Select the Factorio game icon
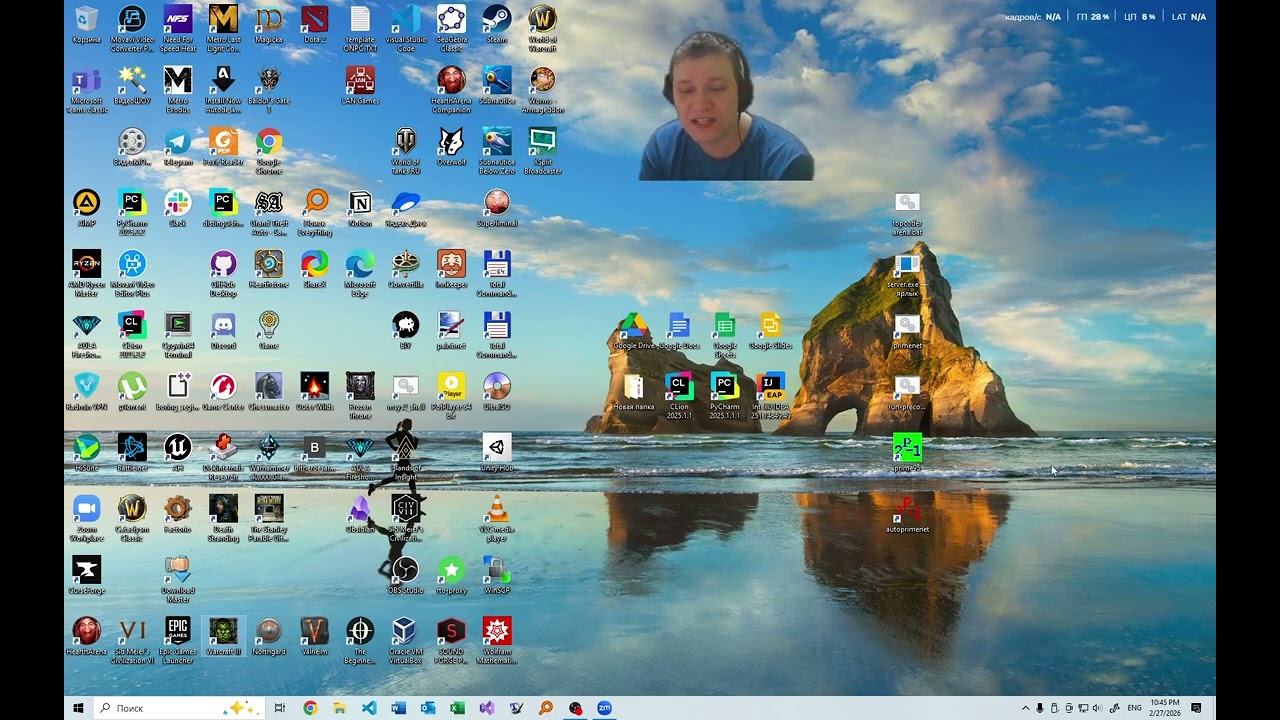This screenshot has height=720, width=1280. tap(178, 513)
